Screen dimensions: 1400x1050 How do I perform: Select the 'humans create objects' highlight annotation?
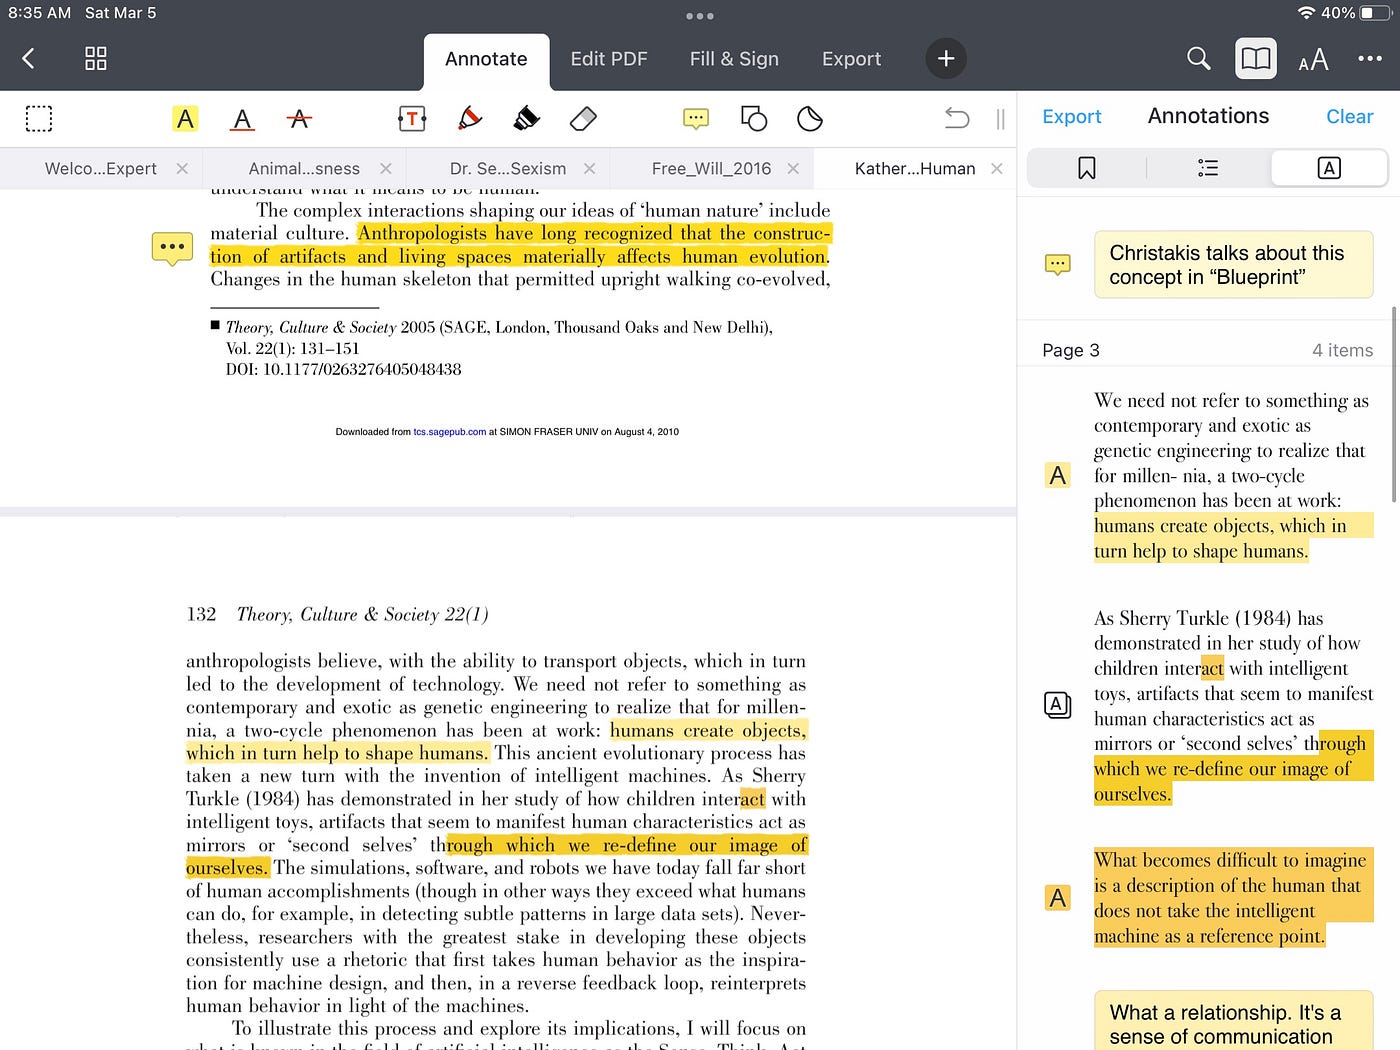pos(1233,476)
